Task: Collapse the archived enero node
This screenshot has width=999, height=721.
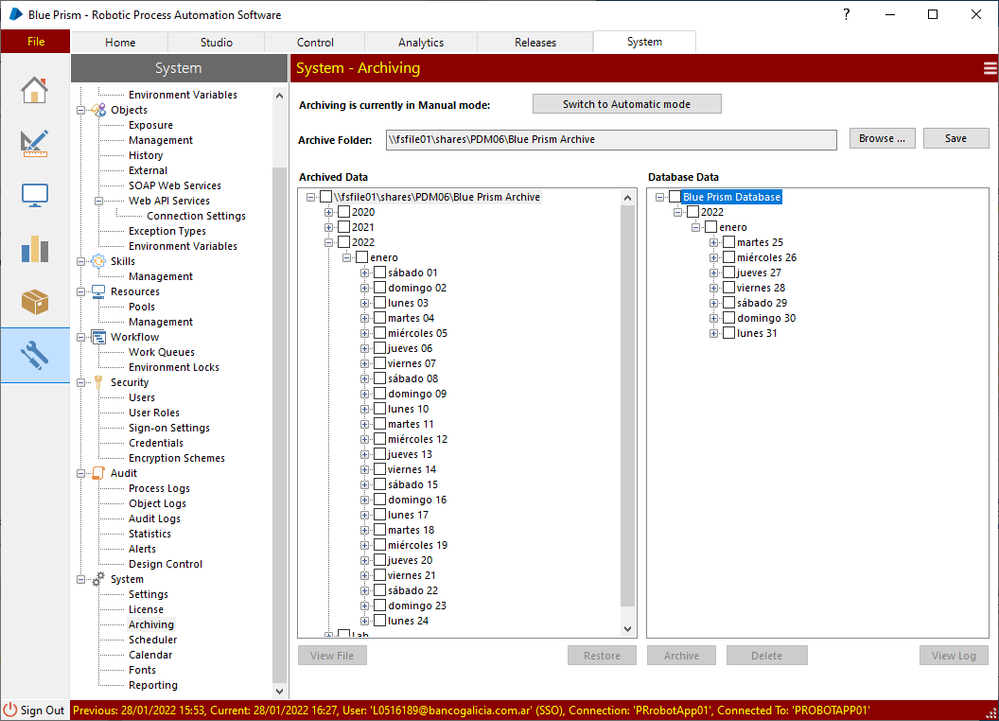Action: tap(347, 258)
